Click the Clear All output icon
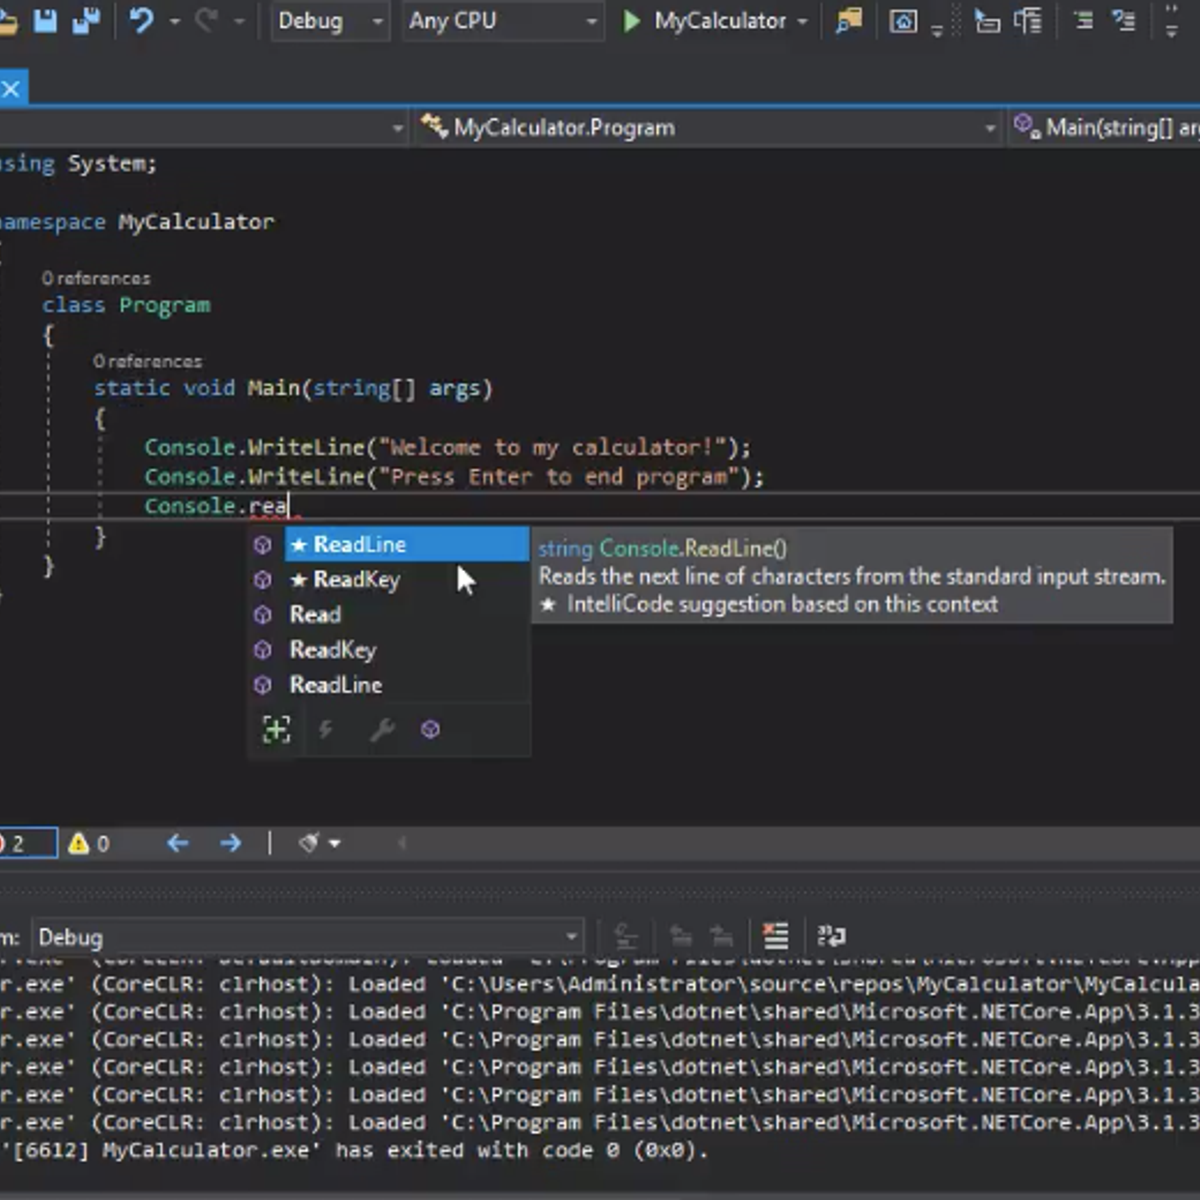1200x1200 pixels. 775,936
